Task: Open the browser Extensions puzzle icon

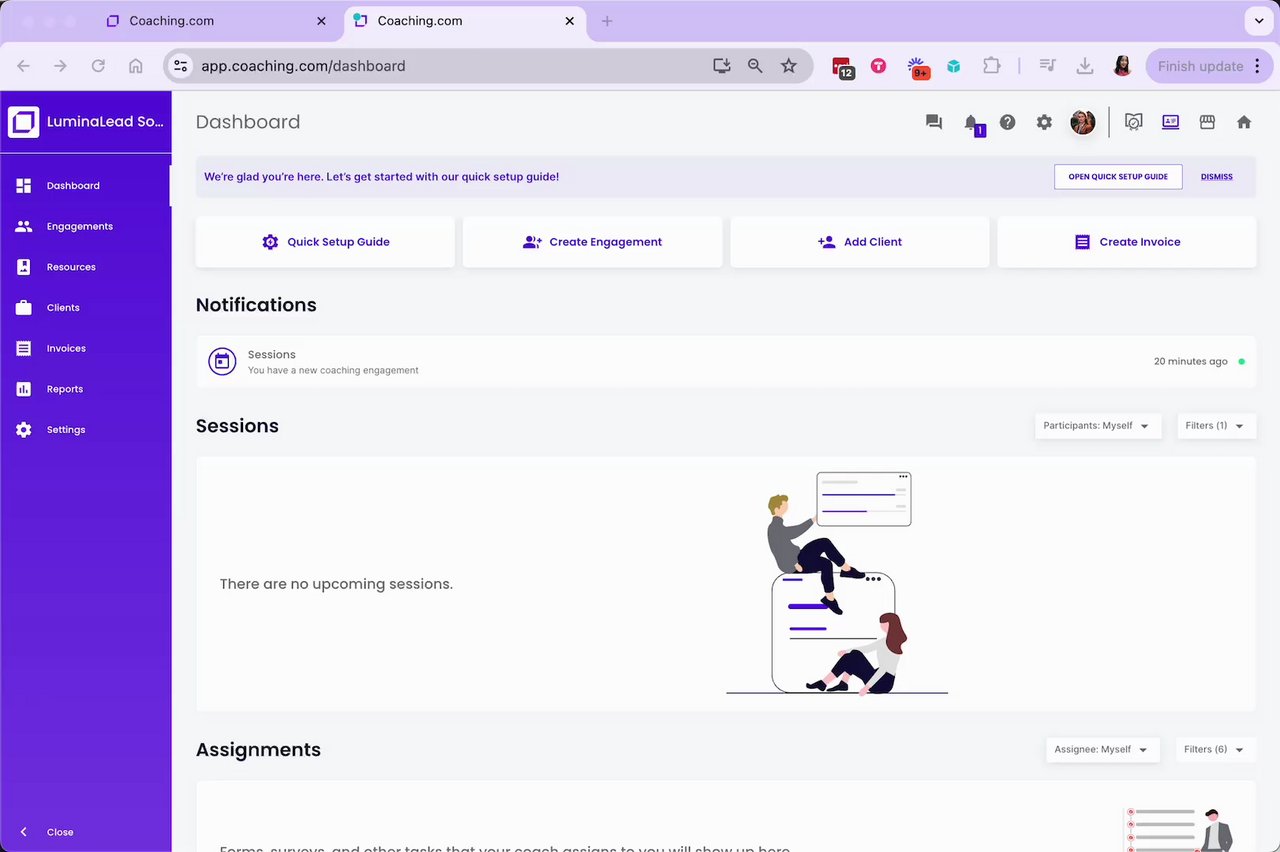Action: [991, 66]
